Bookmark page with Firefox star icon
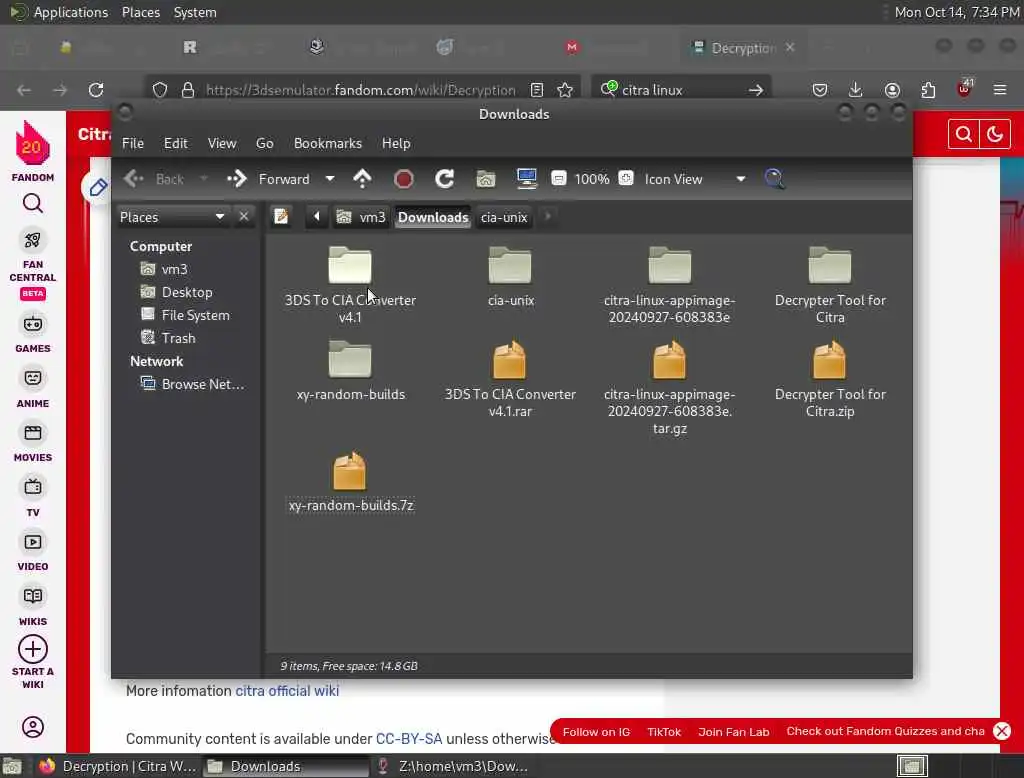This screenshot has width=1024, height=778. tap(565, 90)
